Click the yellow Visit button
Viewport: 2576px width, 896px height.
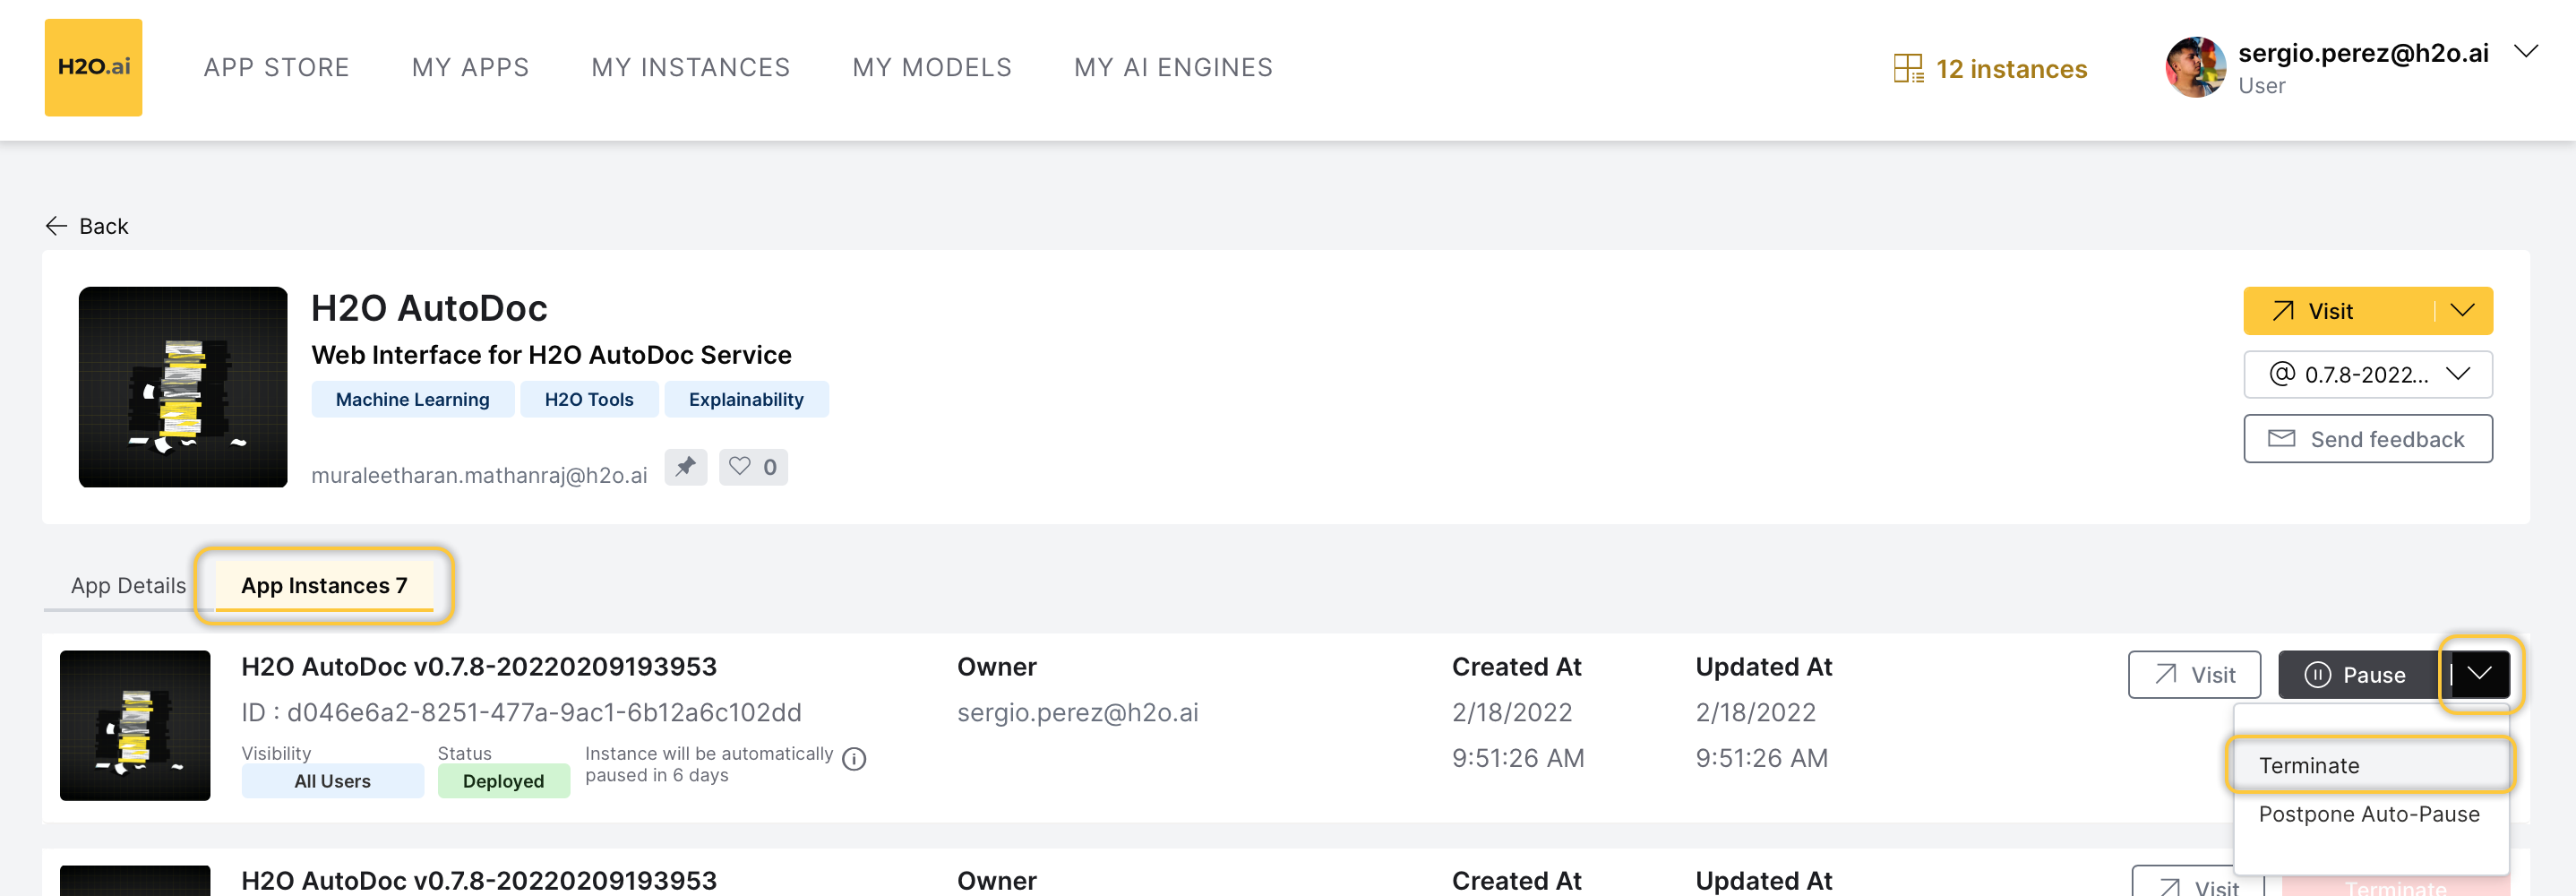pos(2338,311)
